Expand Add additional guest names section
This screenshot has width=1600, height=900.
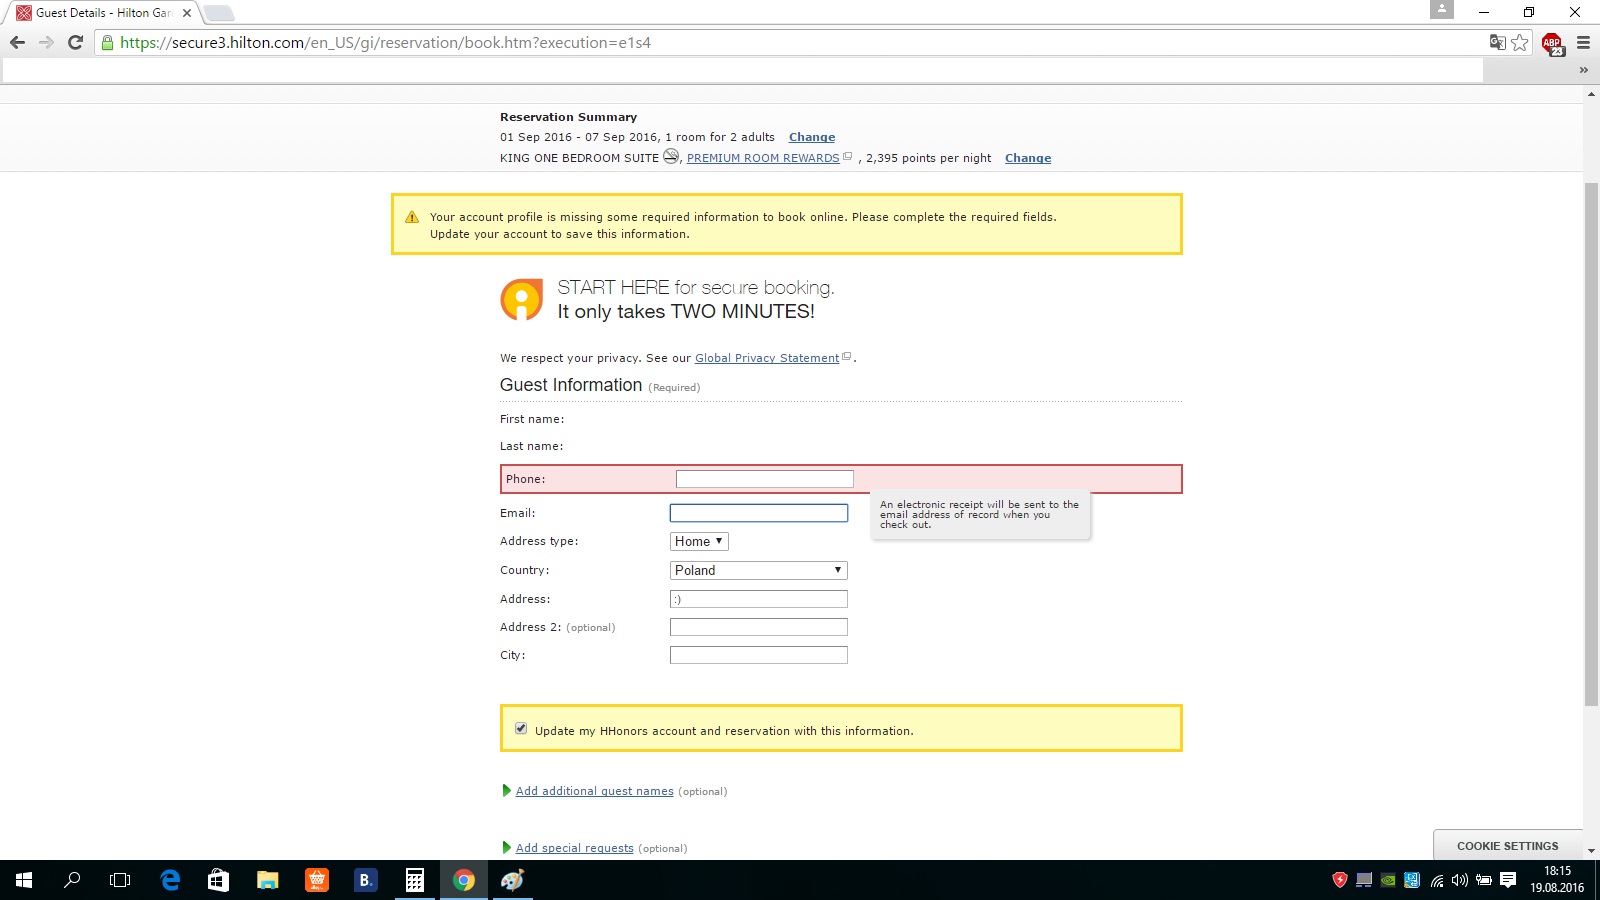click(x=594, y=791)
